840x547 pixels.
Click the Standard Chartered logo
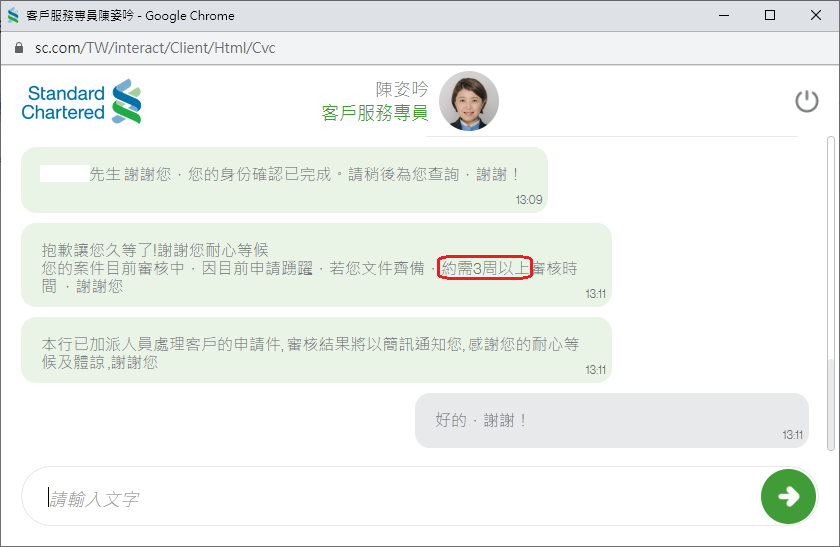(82, 102)
